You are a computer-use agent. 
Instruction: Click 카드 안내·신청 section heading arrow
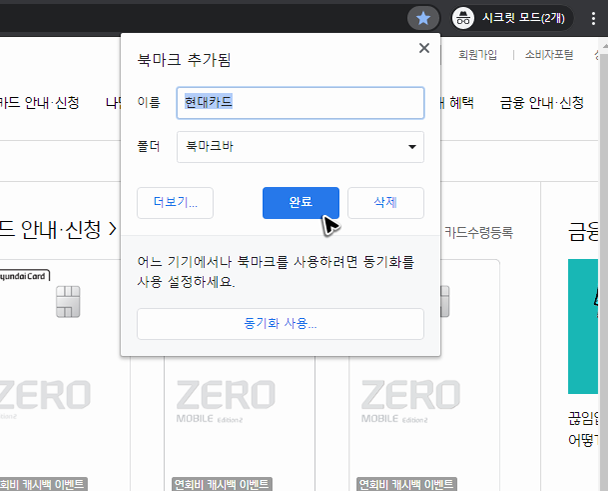112,229
